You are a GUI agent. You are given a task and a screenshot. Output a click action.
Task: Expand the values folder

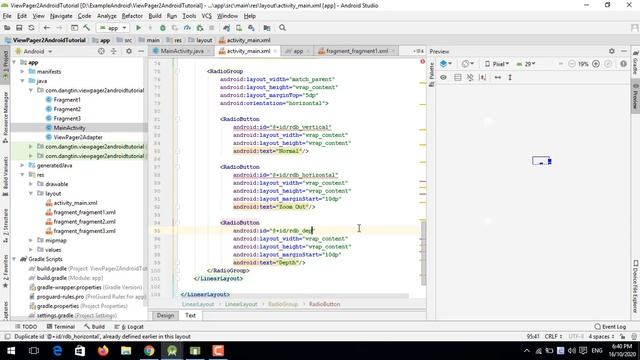click(x=31, y=250)
